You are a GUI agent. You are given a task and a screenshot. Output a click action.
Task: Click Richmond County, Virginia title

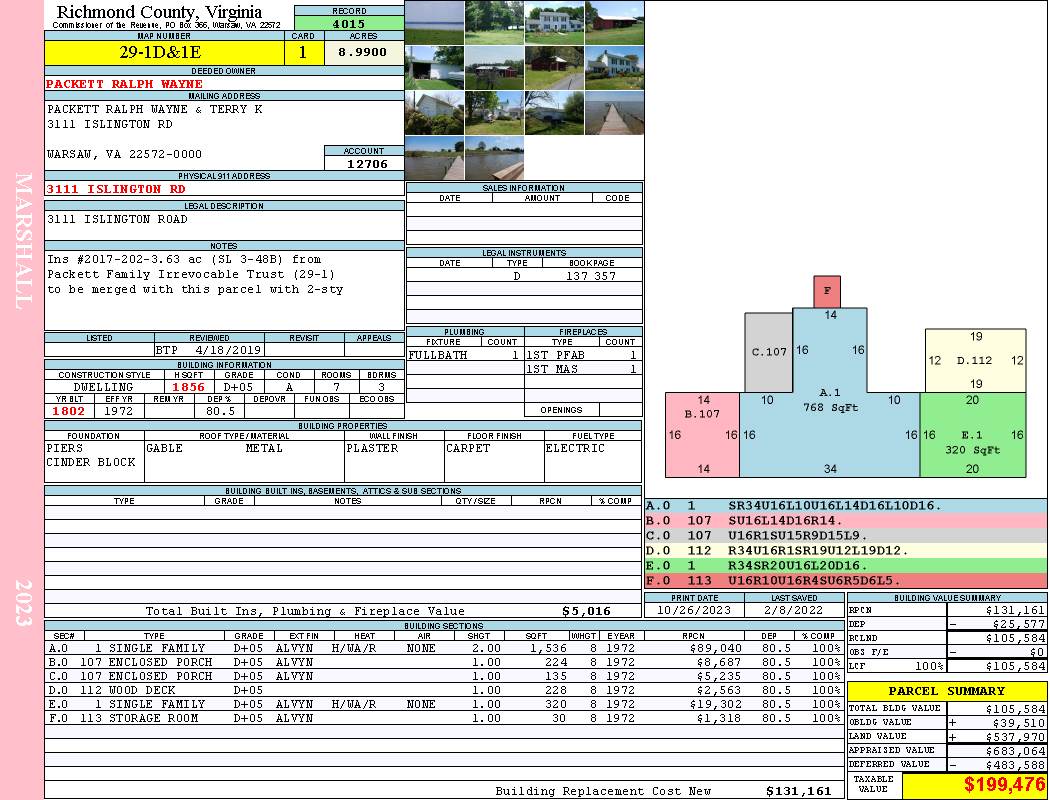coord(159,11)
